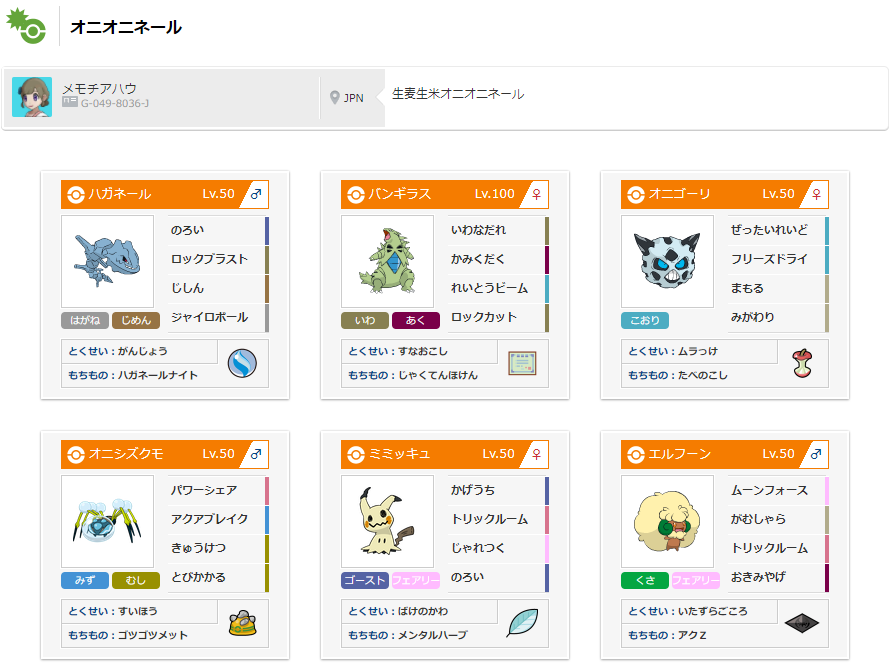
Task: Click the move ムーンフォース
Action: click(x=769, y=490)
